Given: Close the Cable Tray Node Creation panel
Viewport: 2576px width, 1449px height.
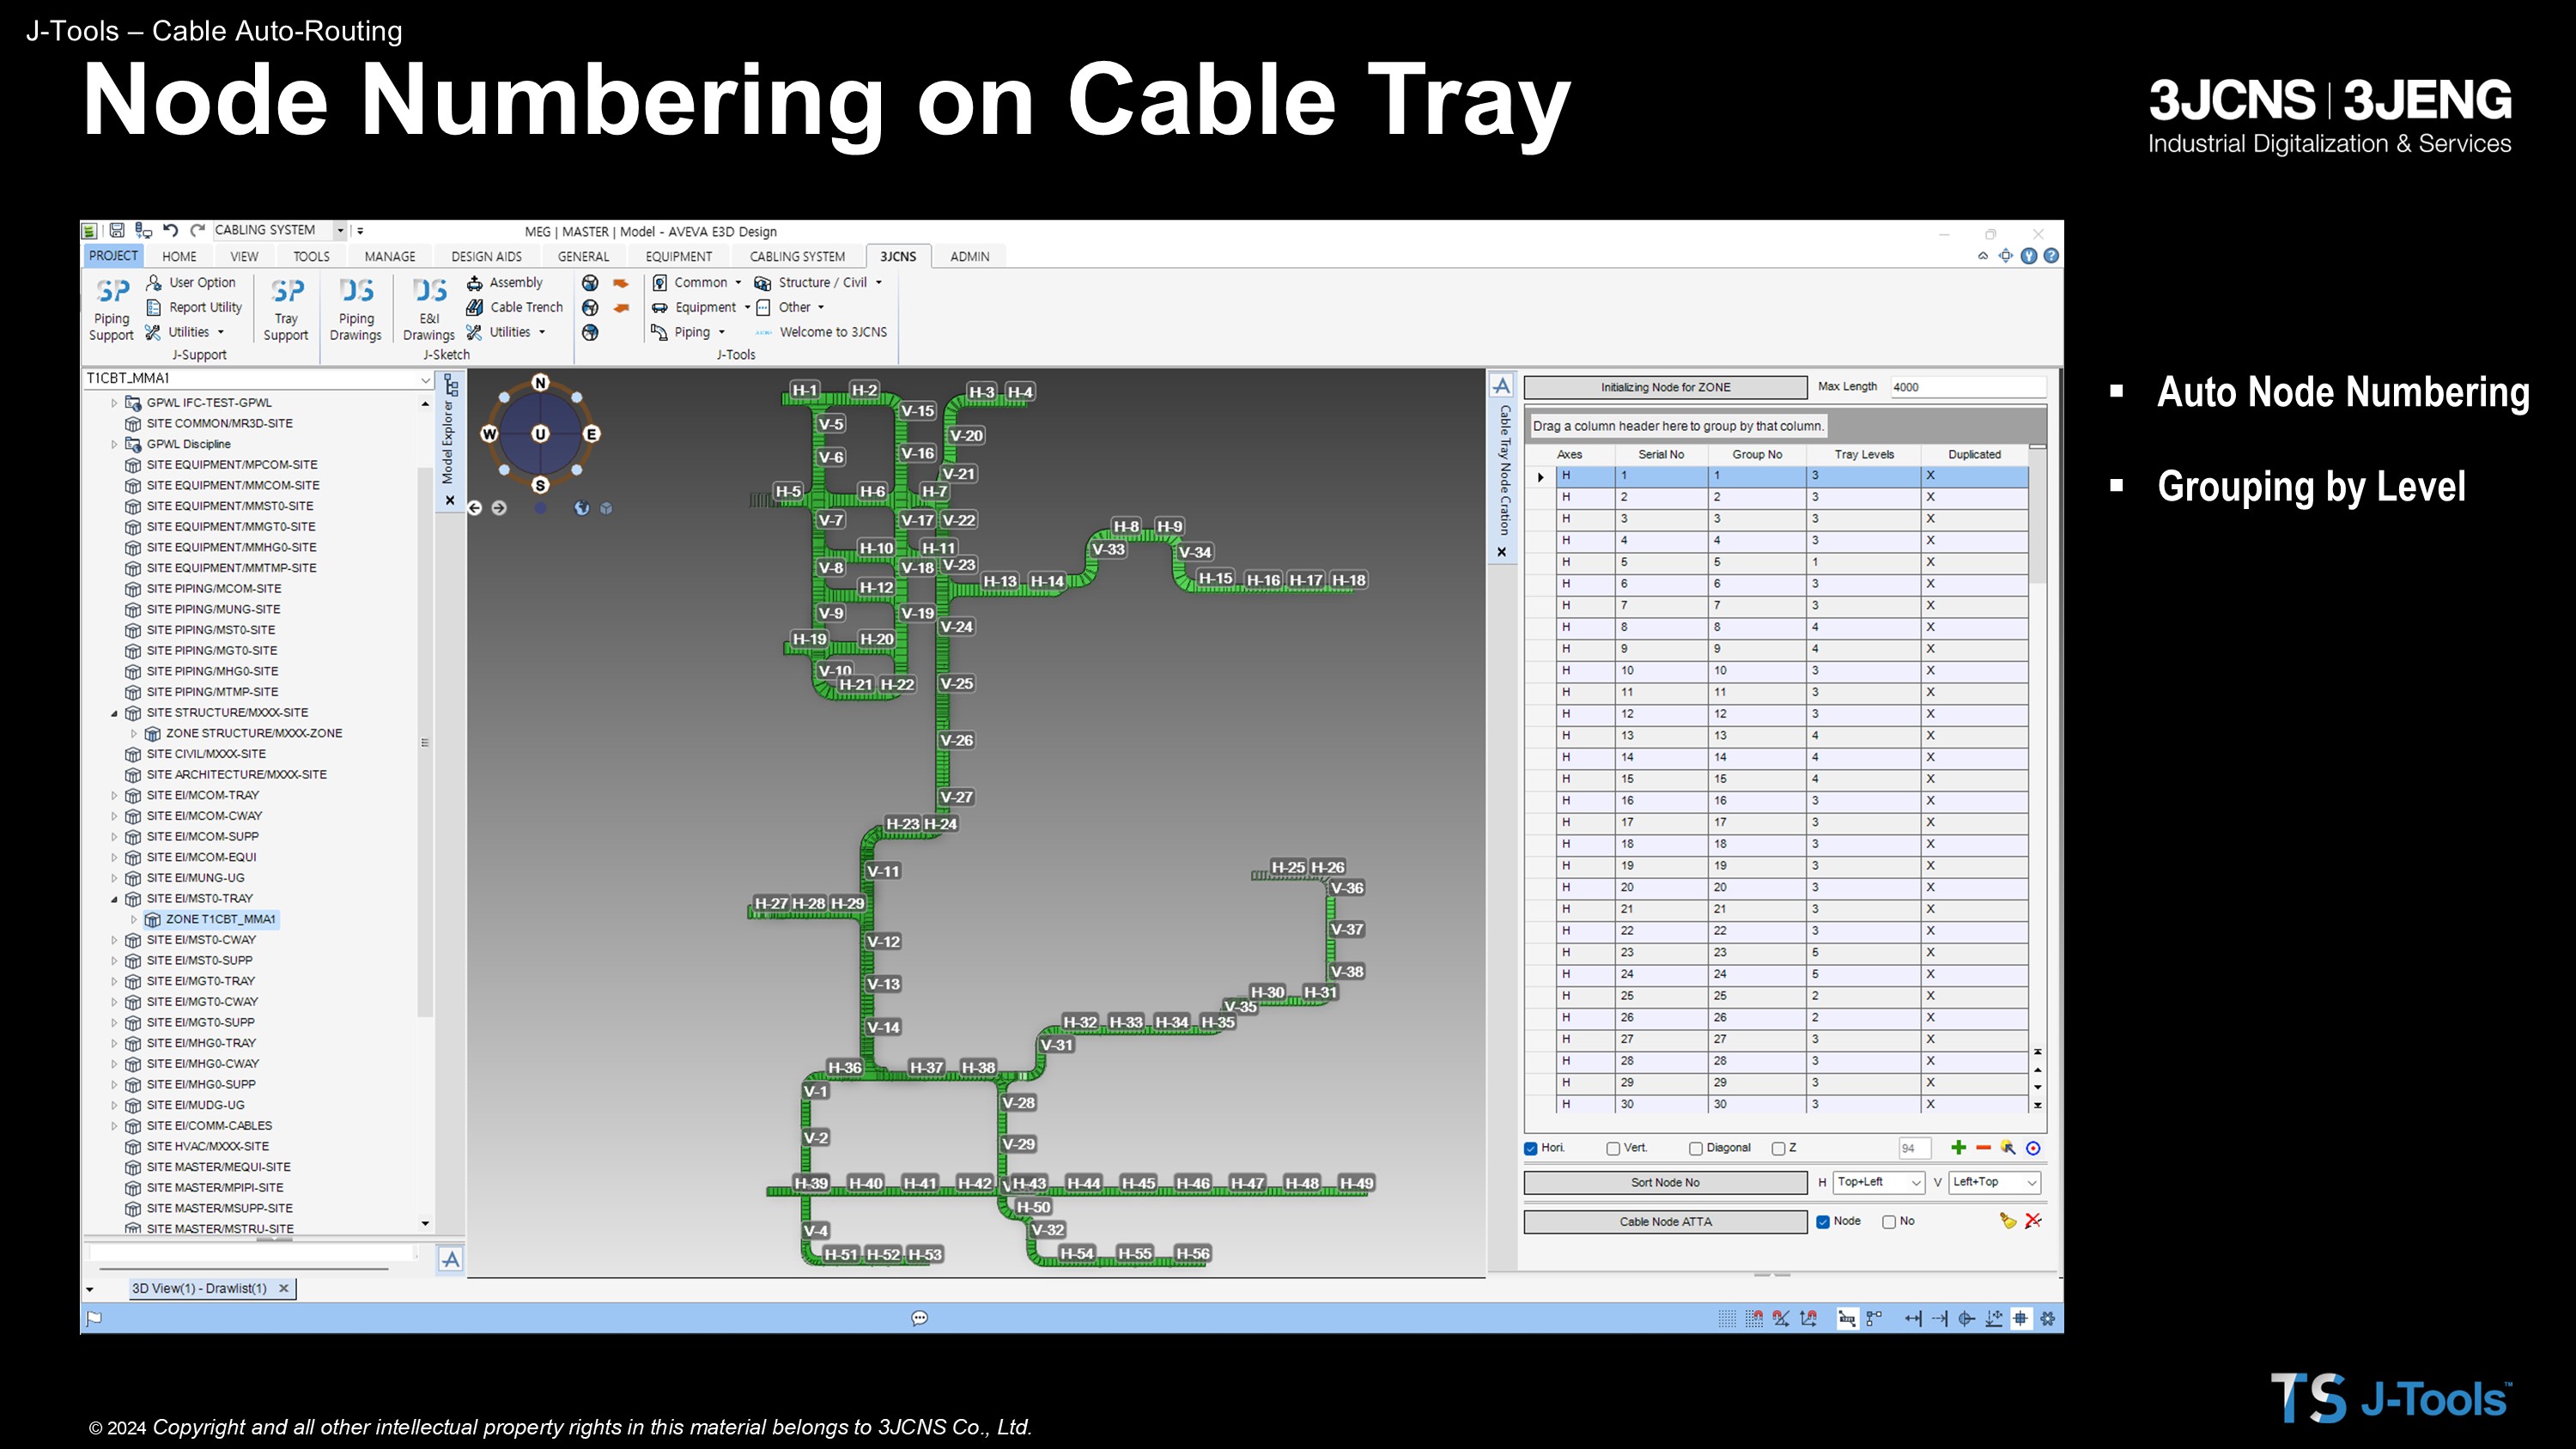Looking at the screenshot, I should point(1501,552).
